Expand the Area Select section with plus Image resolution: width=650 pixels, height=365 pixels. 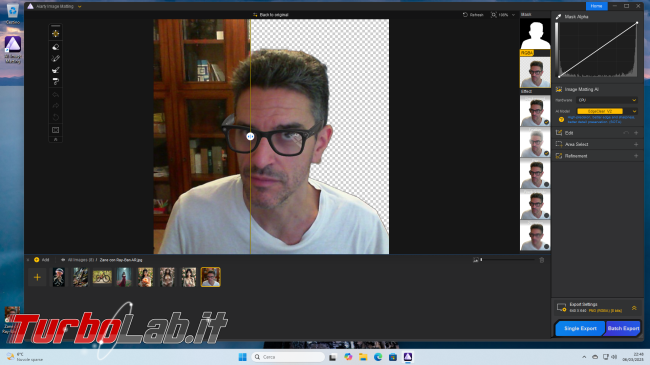pos(636,144)
